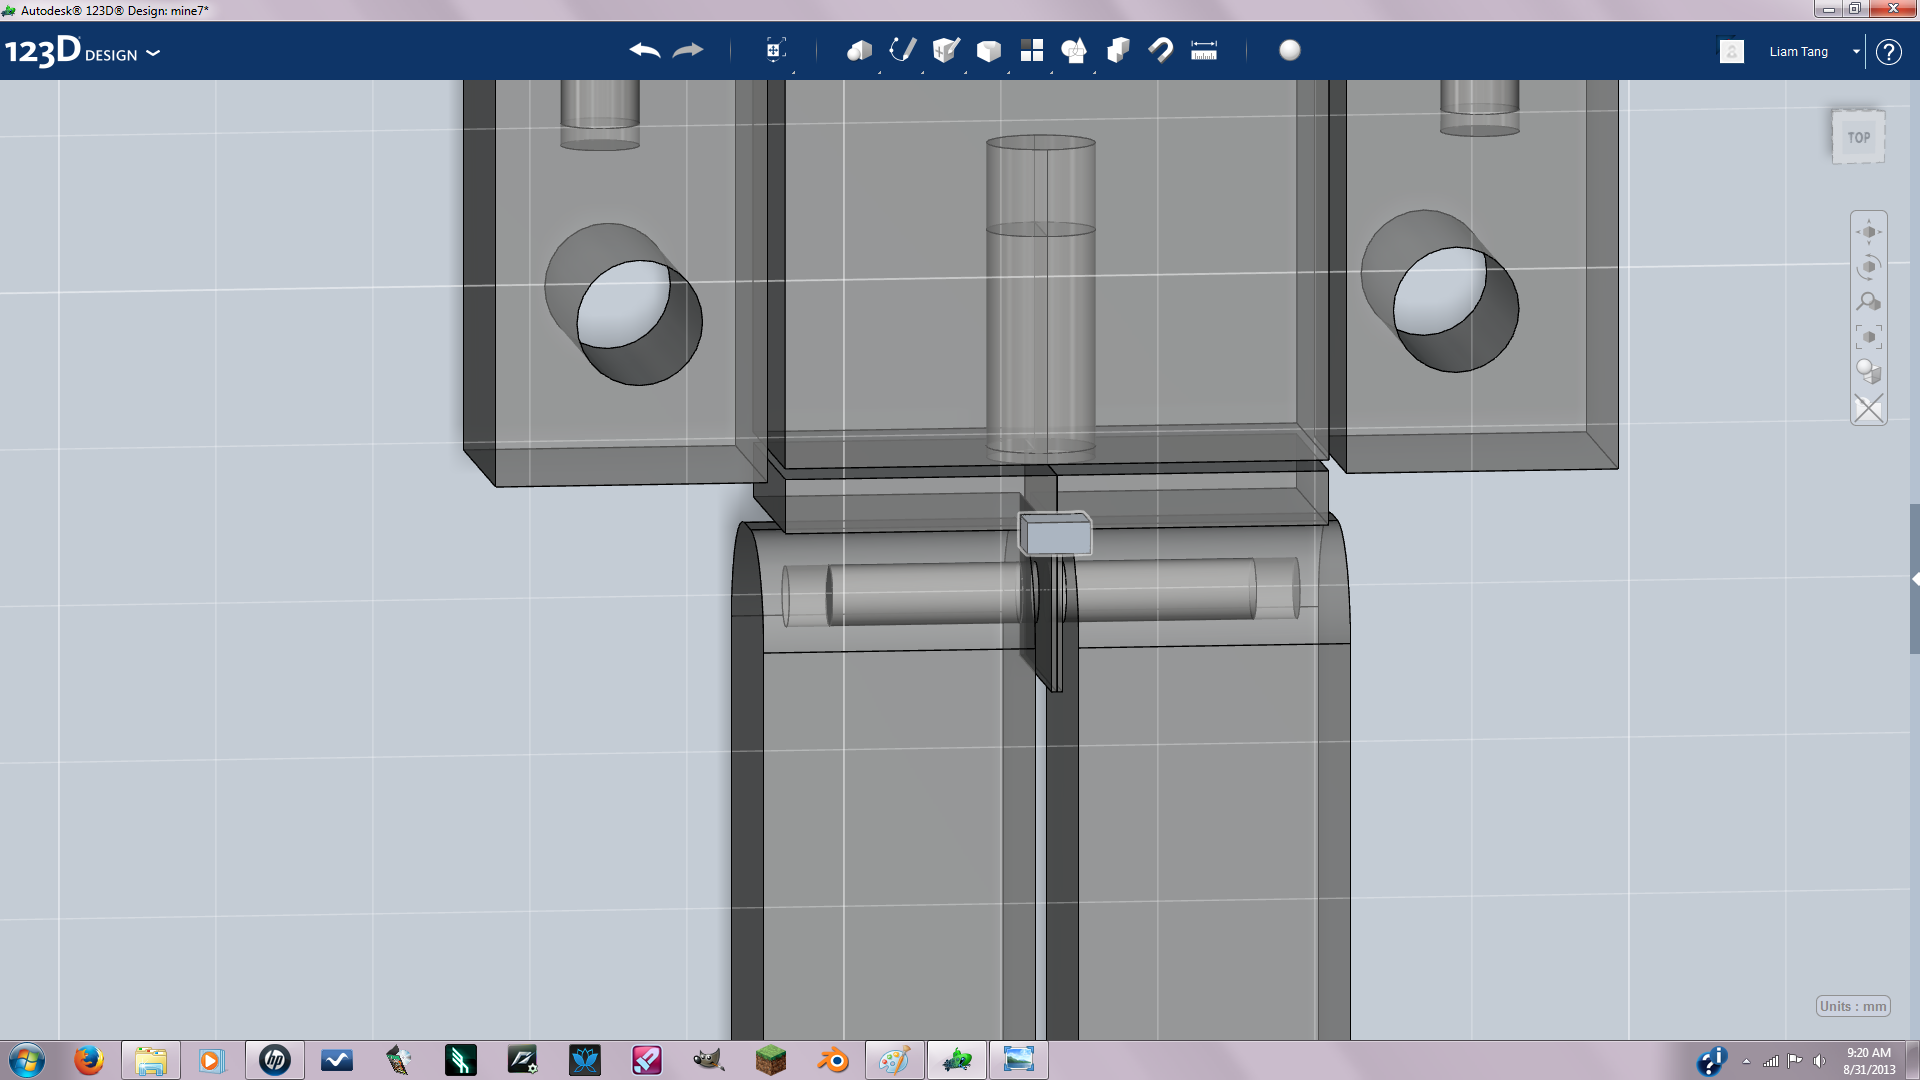This screenshot has width=1920, height=1080.
Task: Open the Material sphere tool
Action: tap(1290, 50)
